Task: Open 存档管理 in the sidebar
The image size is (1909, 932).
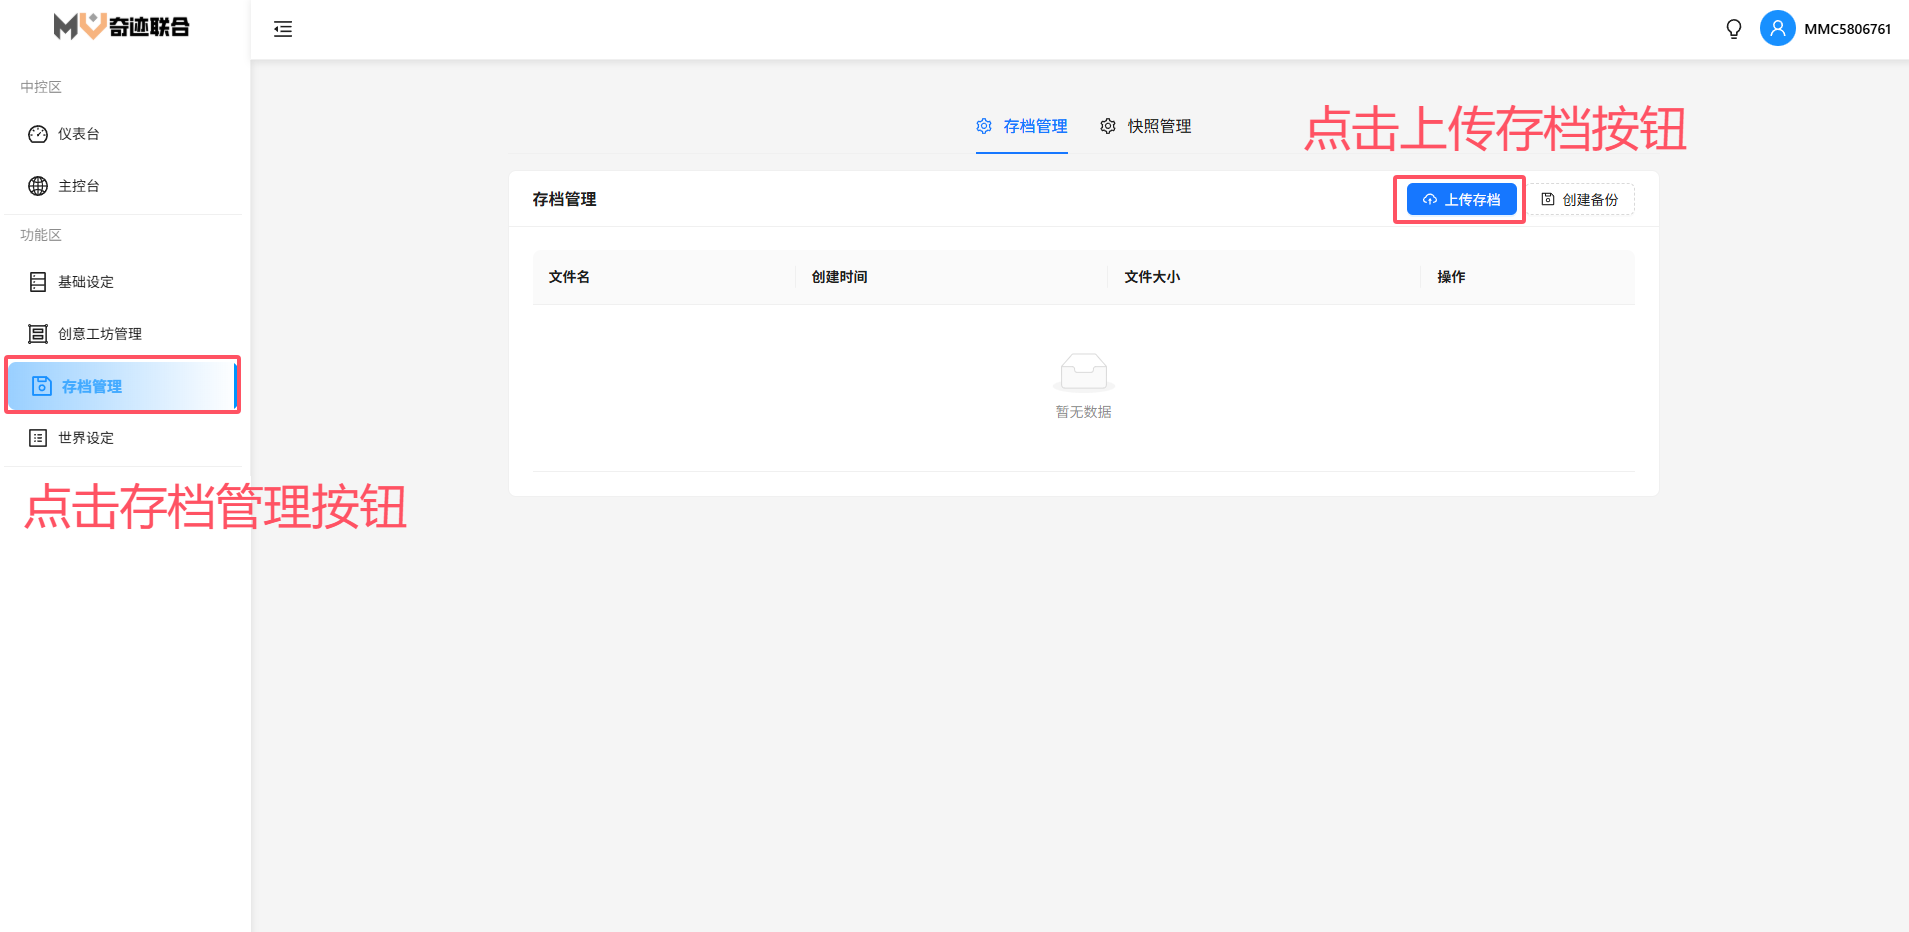Action: pos(92,386)
